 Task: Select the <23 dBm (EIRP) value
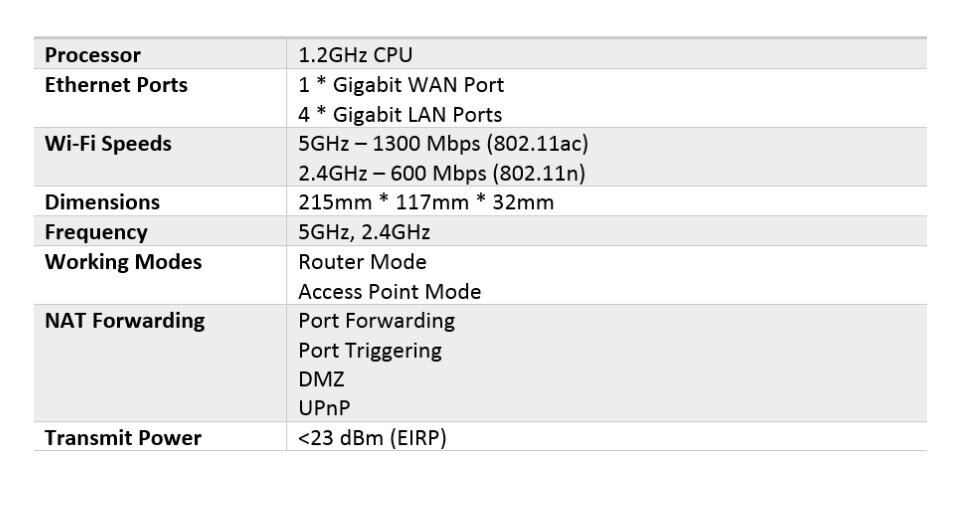tap(372, 438)
